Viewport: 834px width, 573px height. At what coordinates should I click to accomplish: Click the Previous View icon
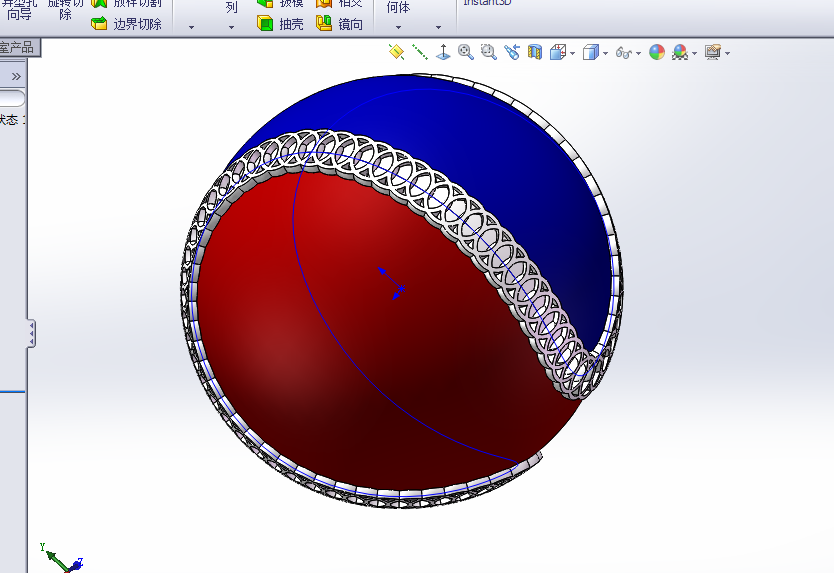click(512, 52)
